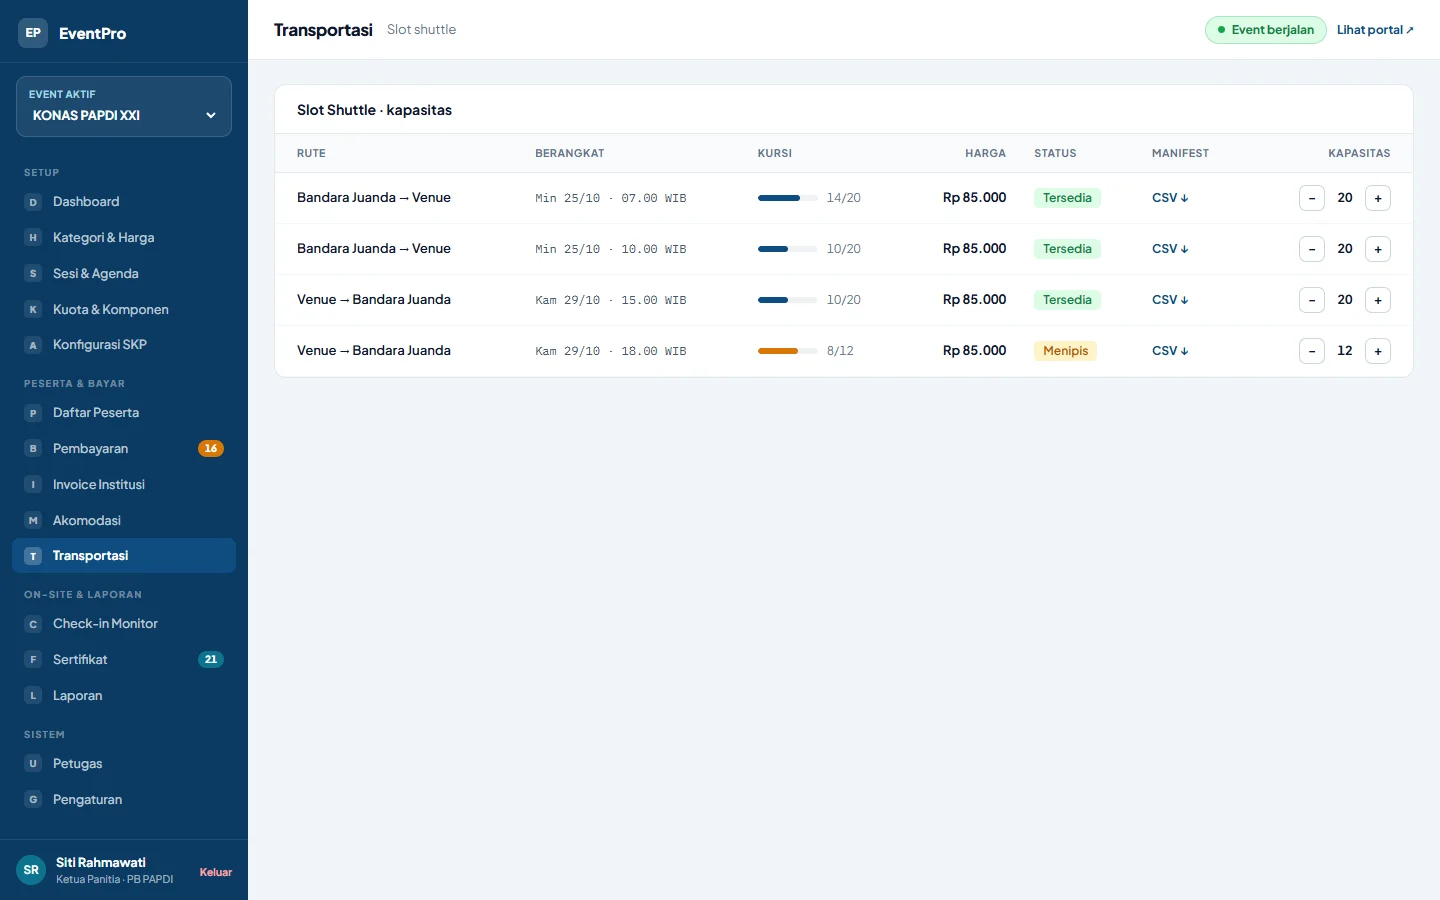Image resolution: width=1440 pixels, height=900 pixels.
Task: Open the KONAS PAPDI XXI event dropdown
Action: click(x=124, y=106)
